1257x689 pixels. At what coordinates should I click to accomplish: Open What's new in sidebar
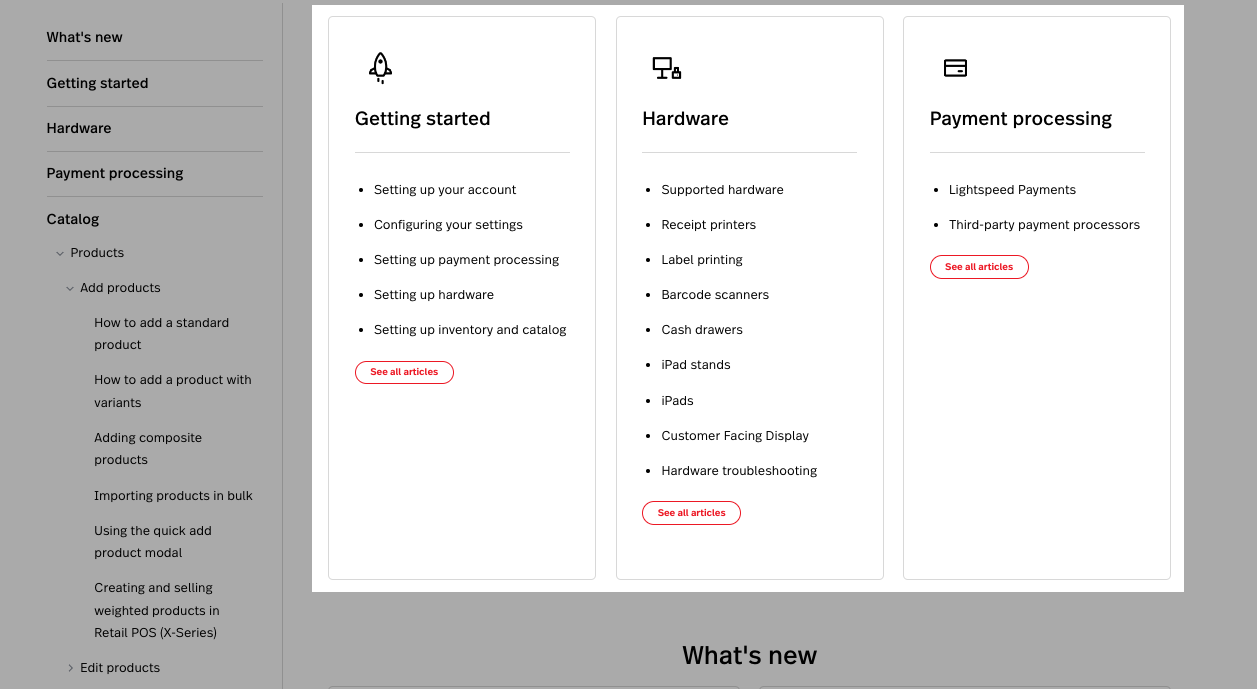84,37
